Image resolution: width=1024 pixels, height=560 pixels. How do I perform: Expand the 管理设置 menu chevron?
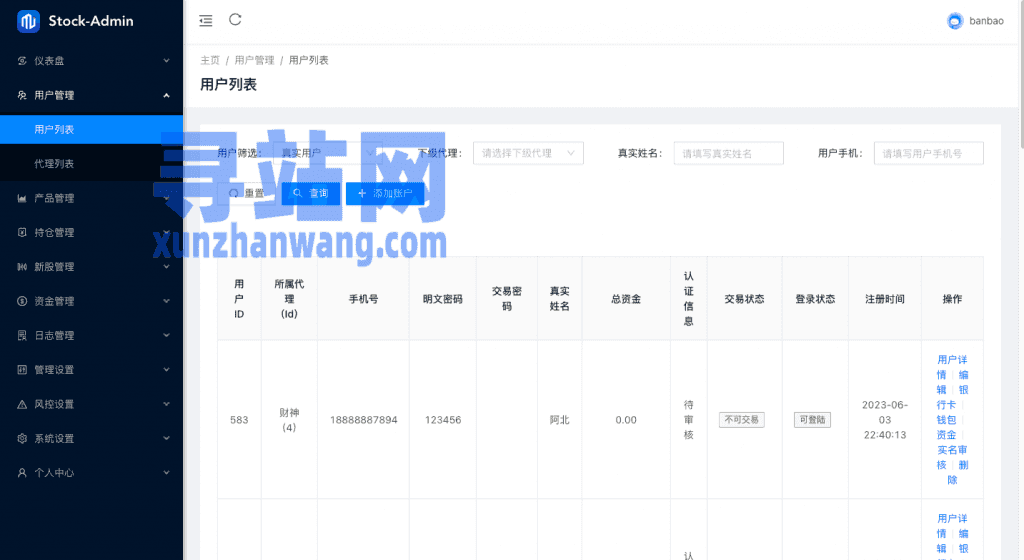coord(167,370)
